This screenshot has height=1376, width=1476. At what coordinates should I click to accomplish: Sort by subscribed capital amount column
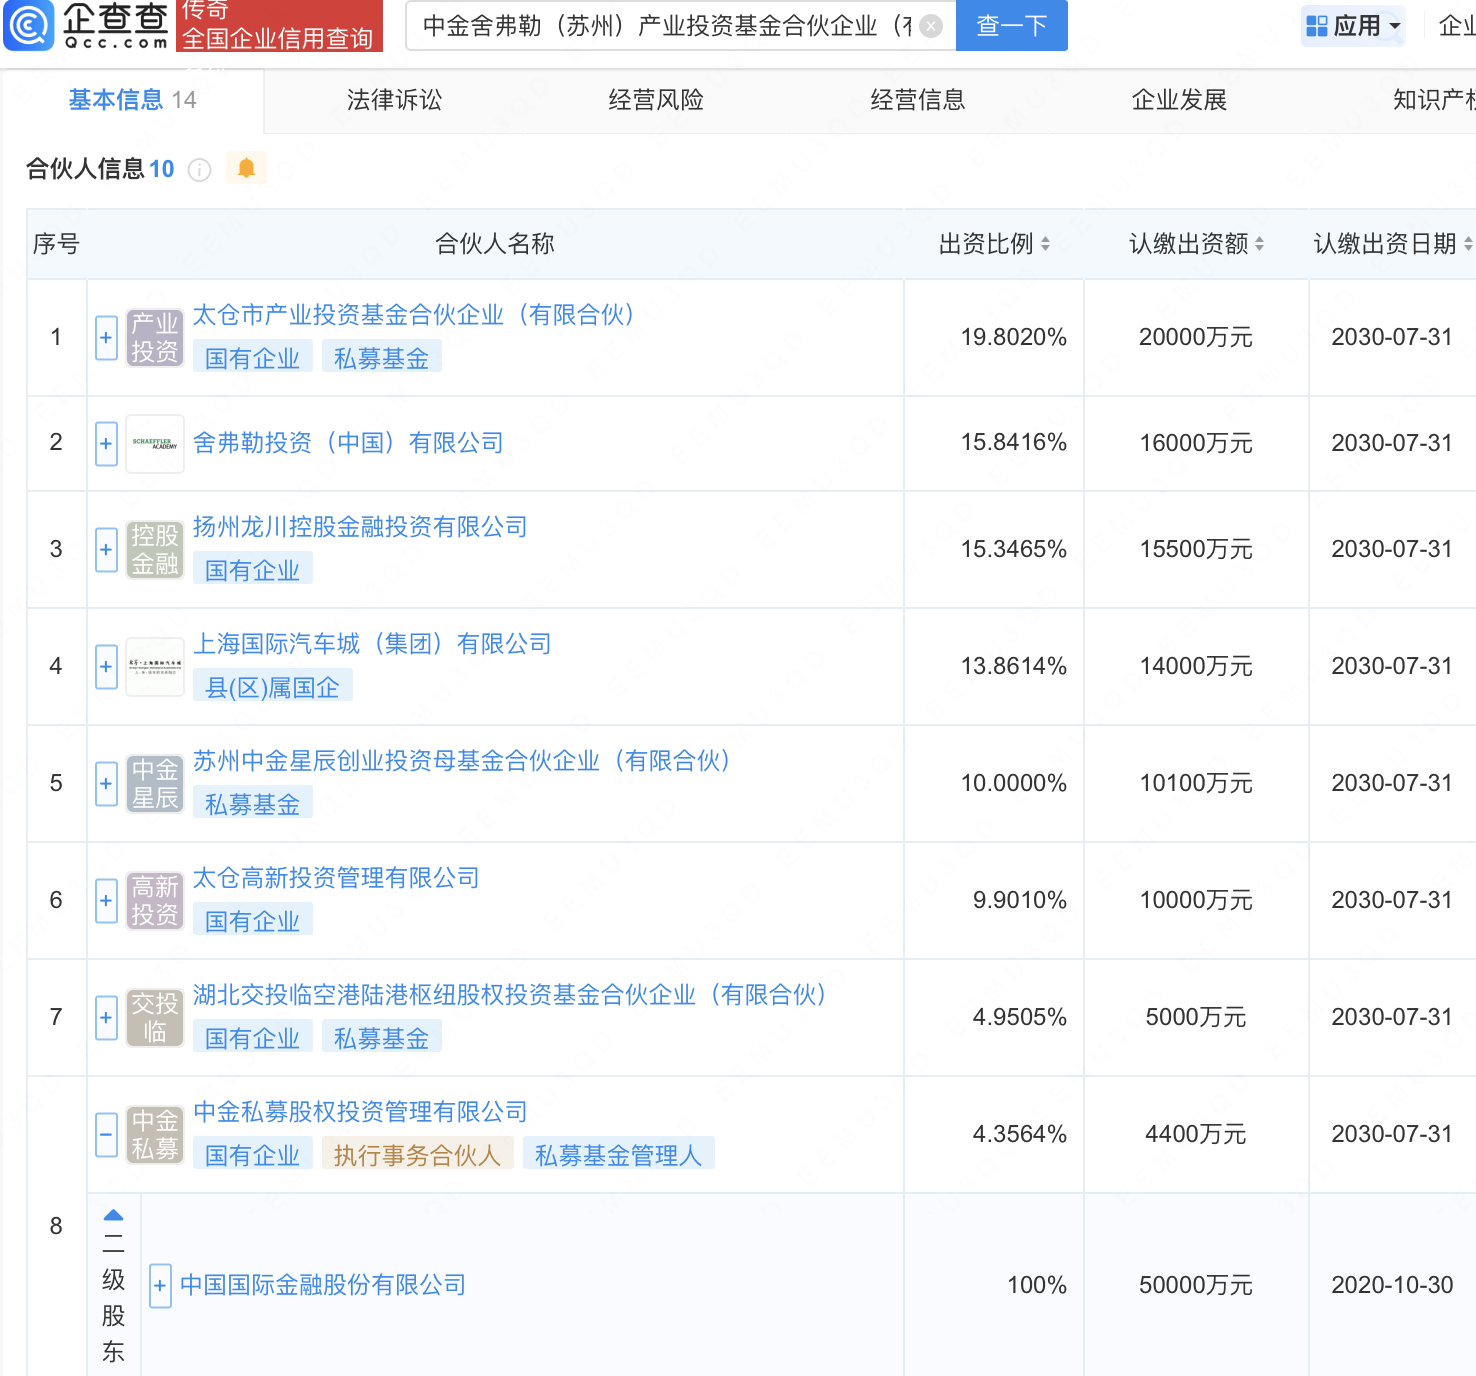[1259, 244]
